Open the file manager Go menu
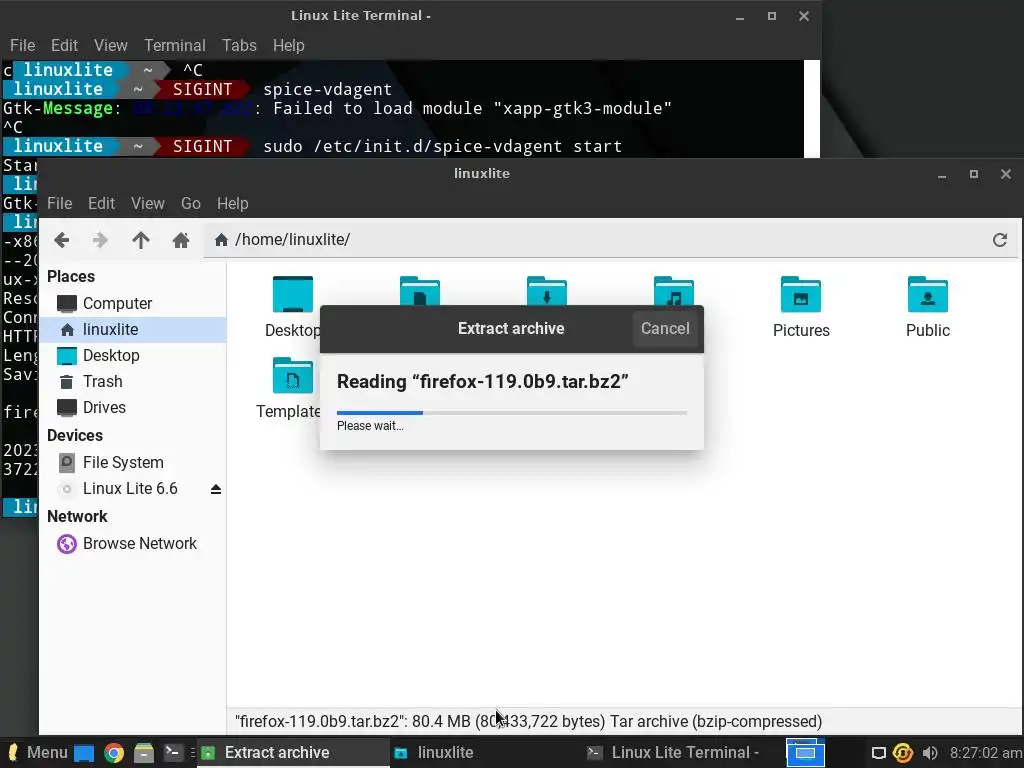Screen dimensions: 1024x768 tap(191, 204)
